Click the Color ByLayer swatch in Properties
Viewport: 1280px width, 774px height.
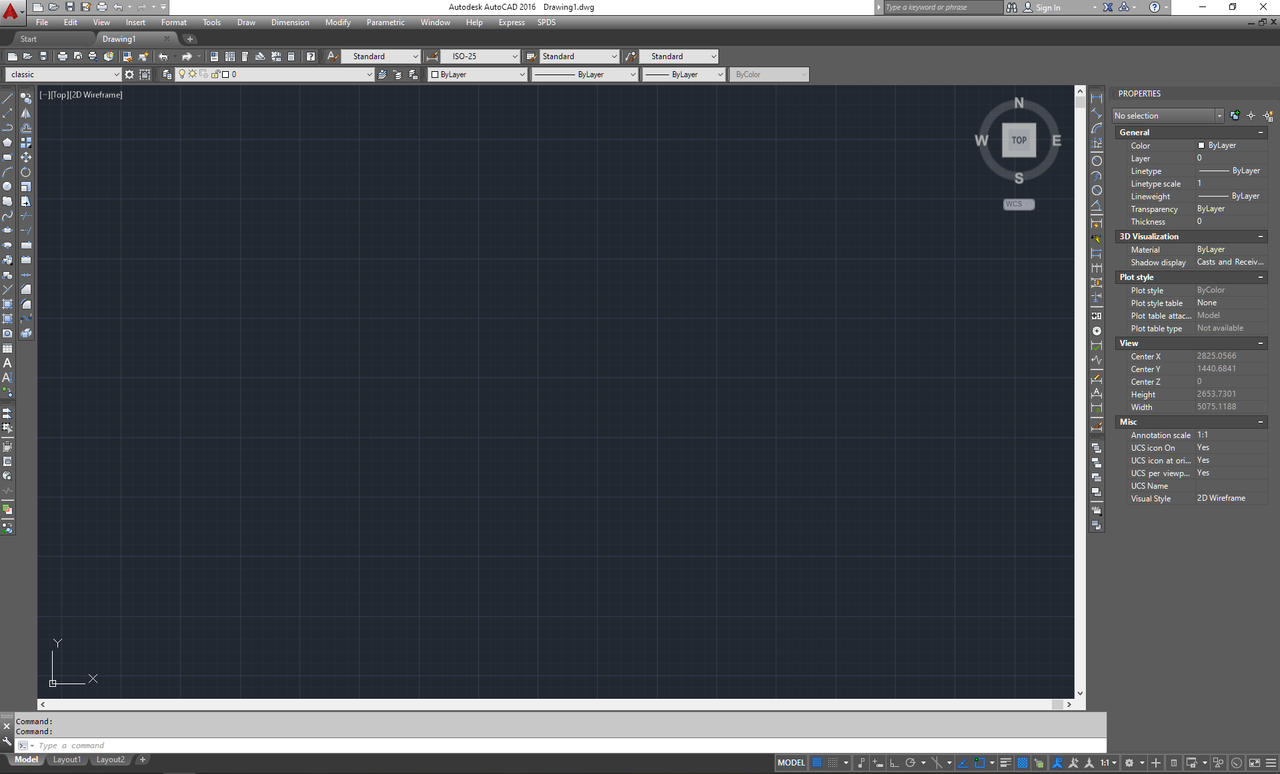1201,145
